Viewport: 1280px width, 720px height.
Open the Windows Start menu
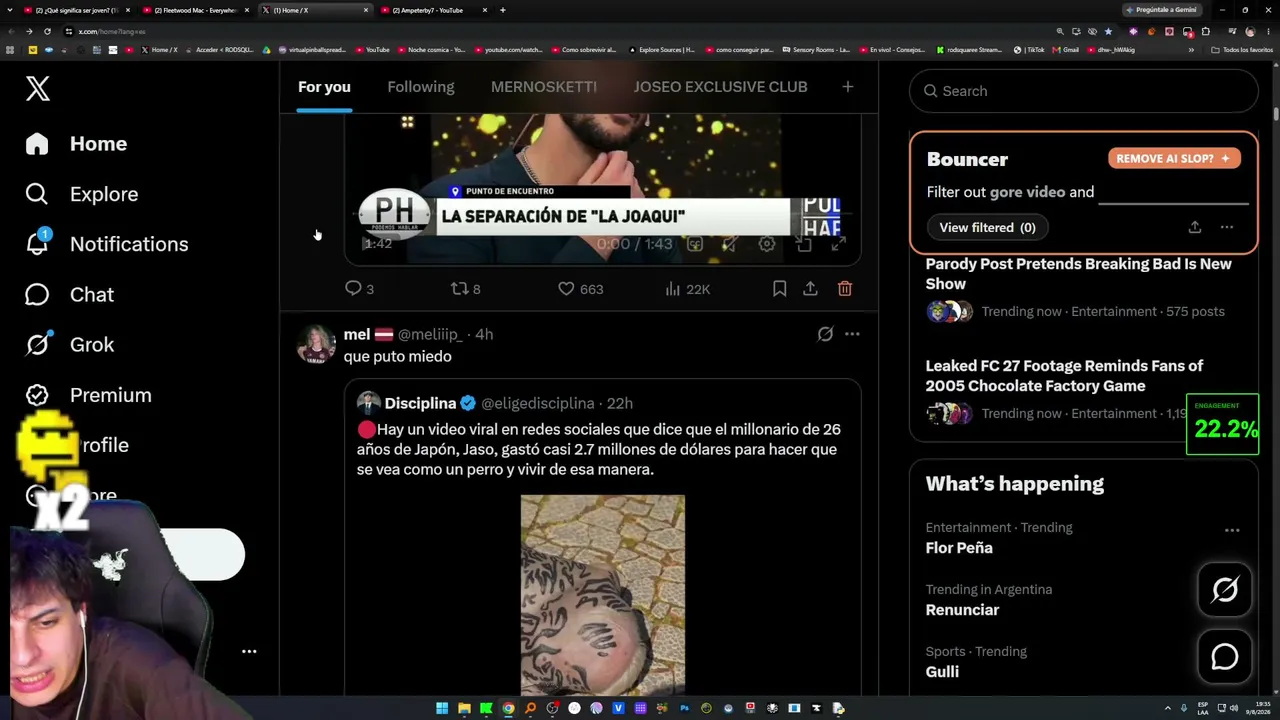click(x=442, y=709)
